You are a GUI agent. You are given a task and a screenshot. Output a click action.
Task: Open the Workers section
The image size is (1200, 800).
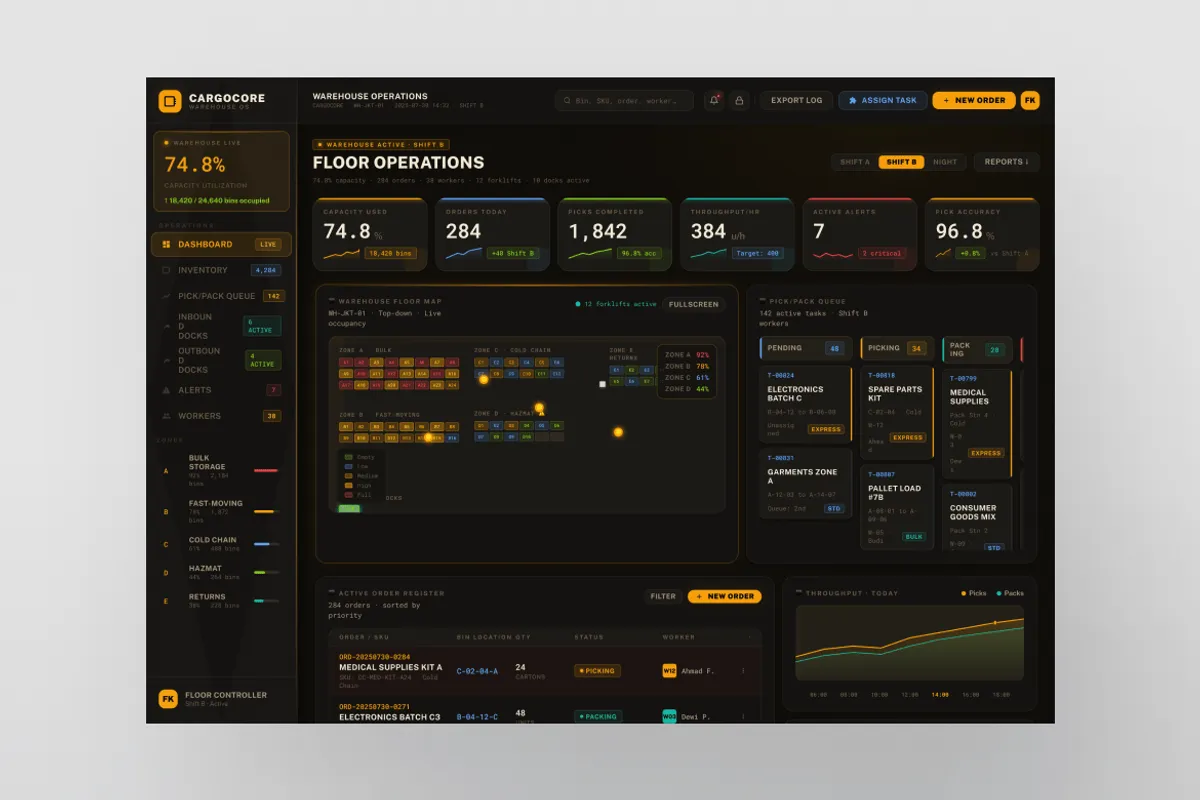click(221, 416)
